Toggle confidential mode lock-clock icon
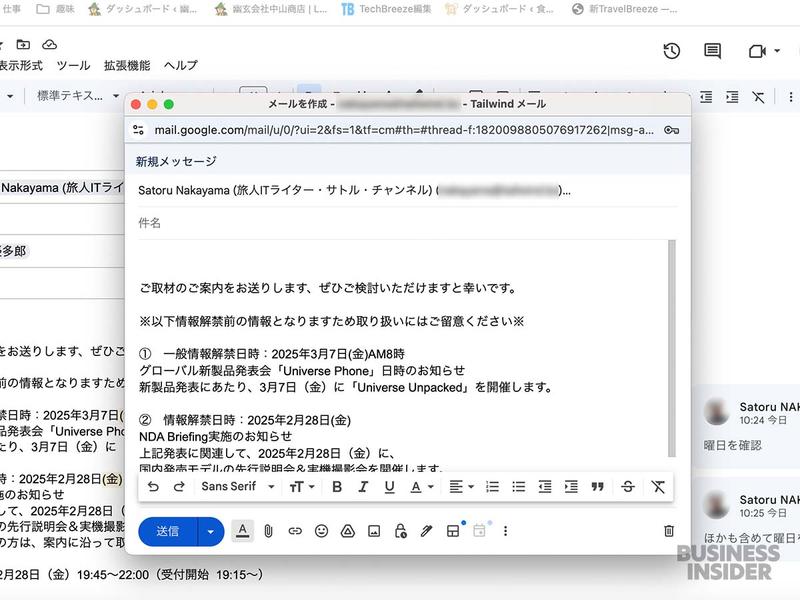The image size is (800, 600). coord(401,531)
